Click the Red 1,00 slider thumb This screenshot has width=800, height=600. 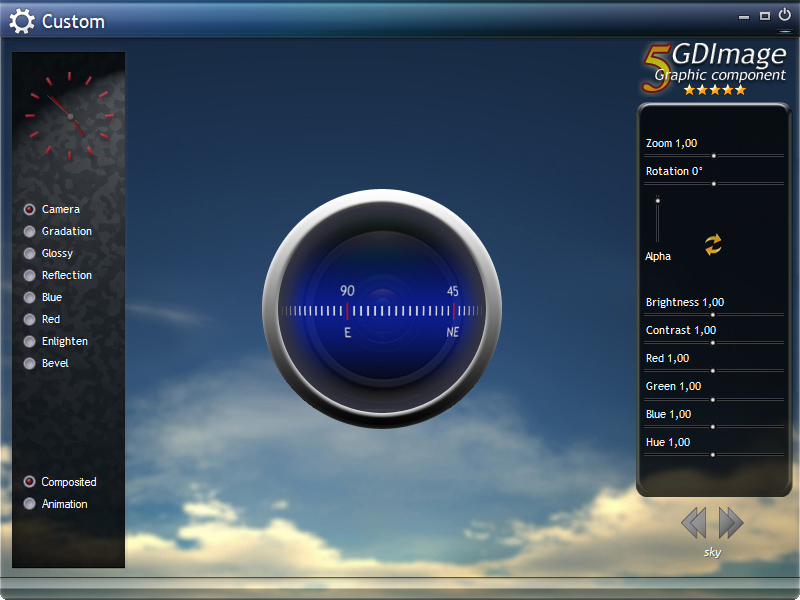pos(713,371)
